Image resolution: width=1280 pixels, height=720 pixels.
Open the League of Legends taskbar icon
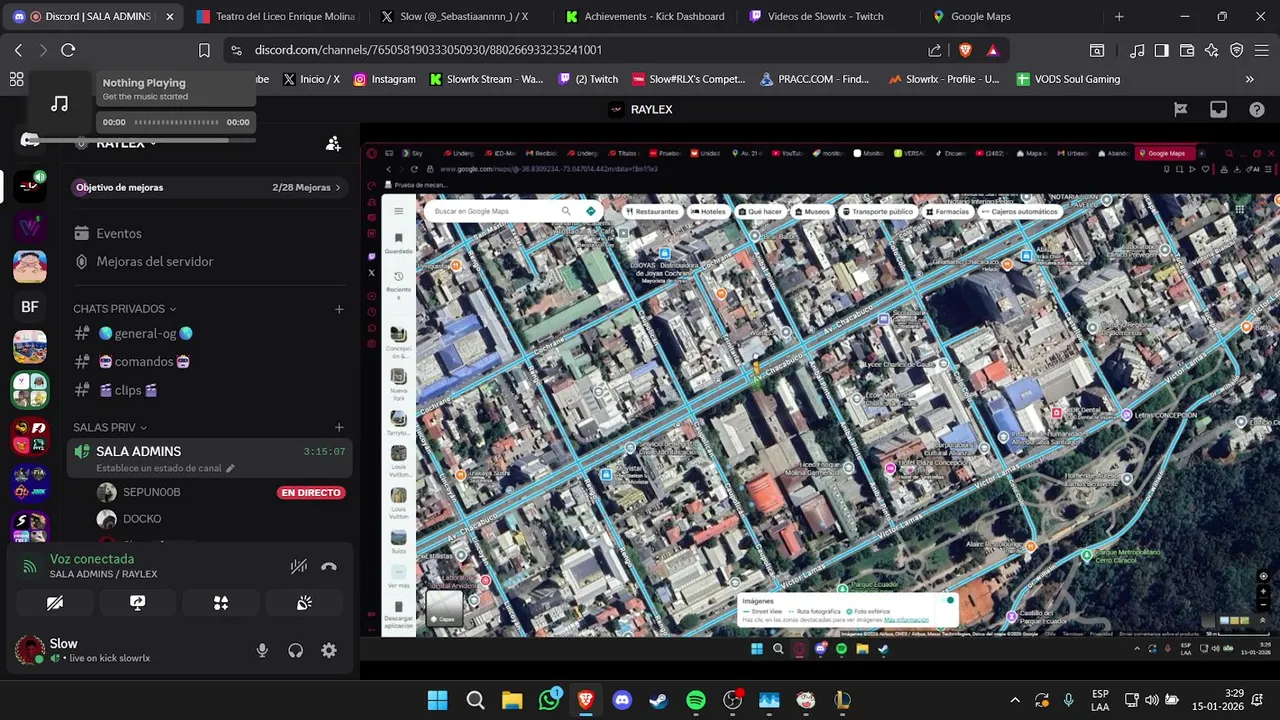[x=842, y=700]
